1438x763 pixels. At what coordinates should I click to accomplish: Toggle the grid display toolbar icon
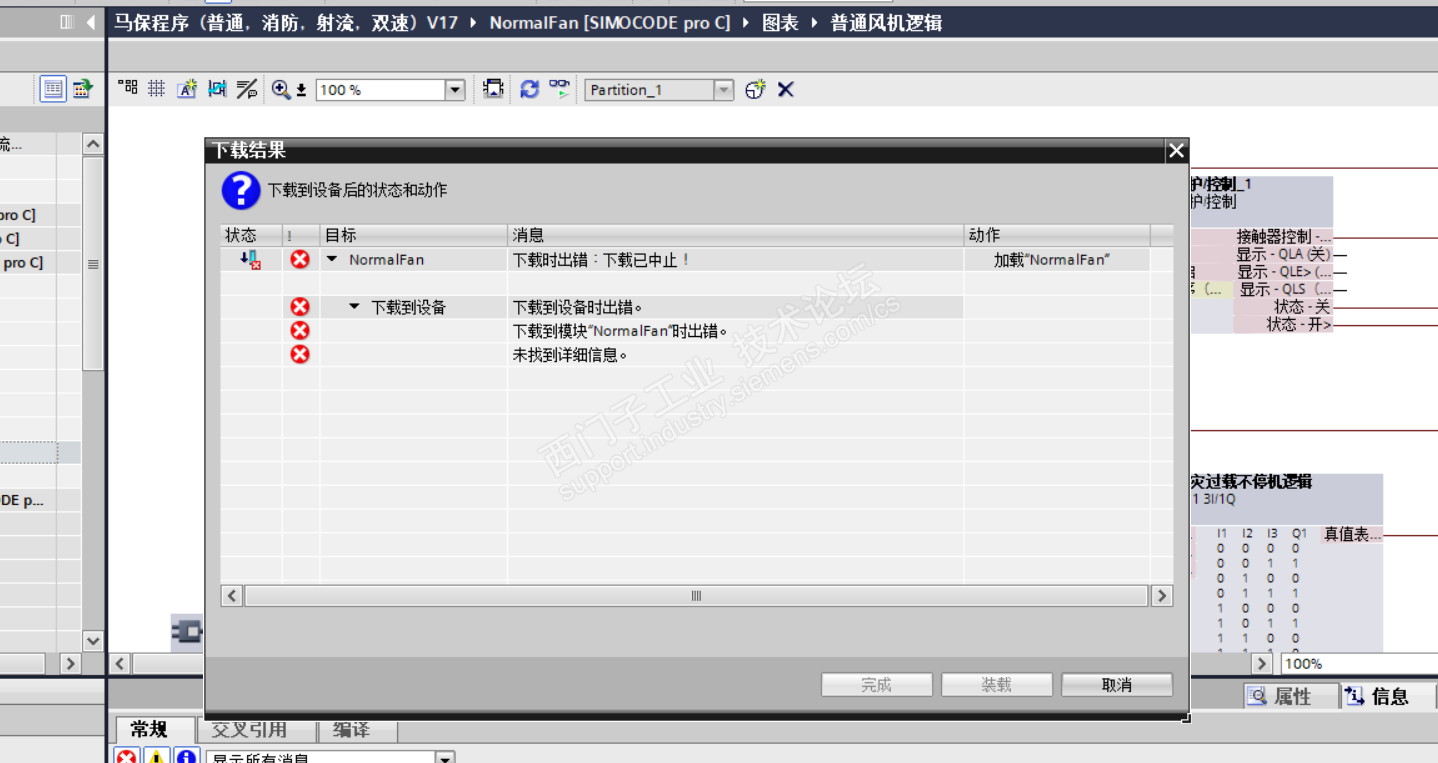pos(156,89)
